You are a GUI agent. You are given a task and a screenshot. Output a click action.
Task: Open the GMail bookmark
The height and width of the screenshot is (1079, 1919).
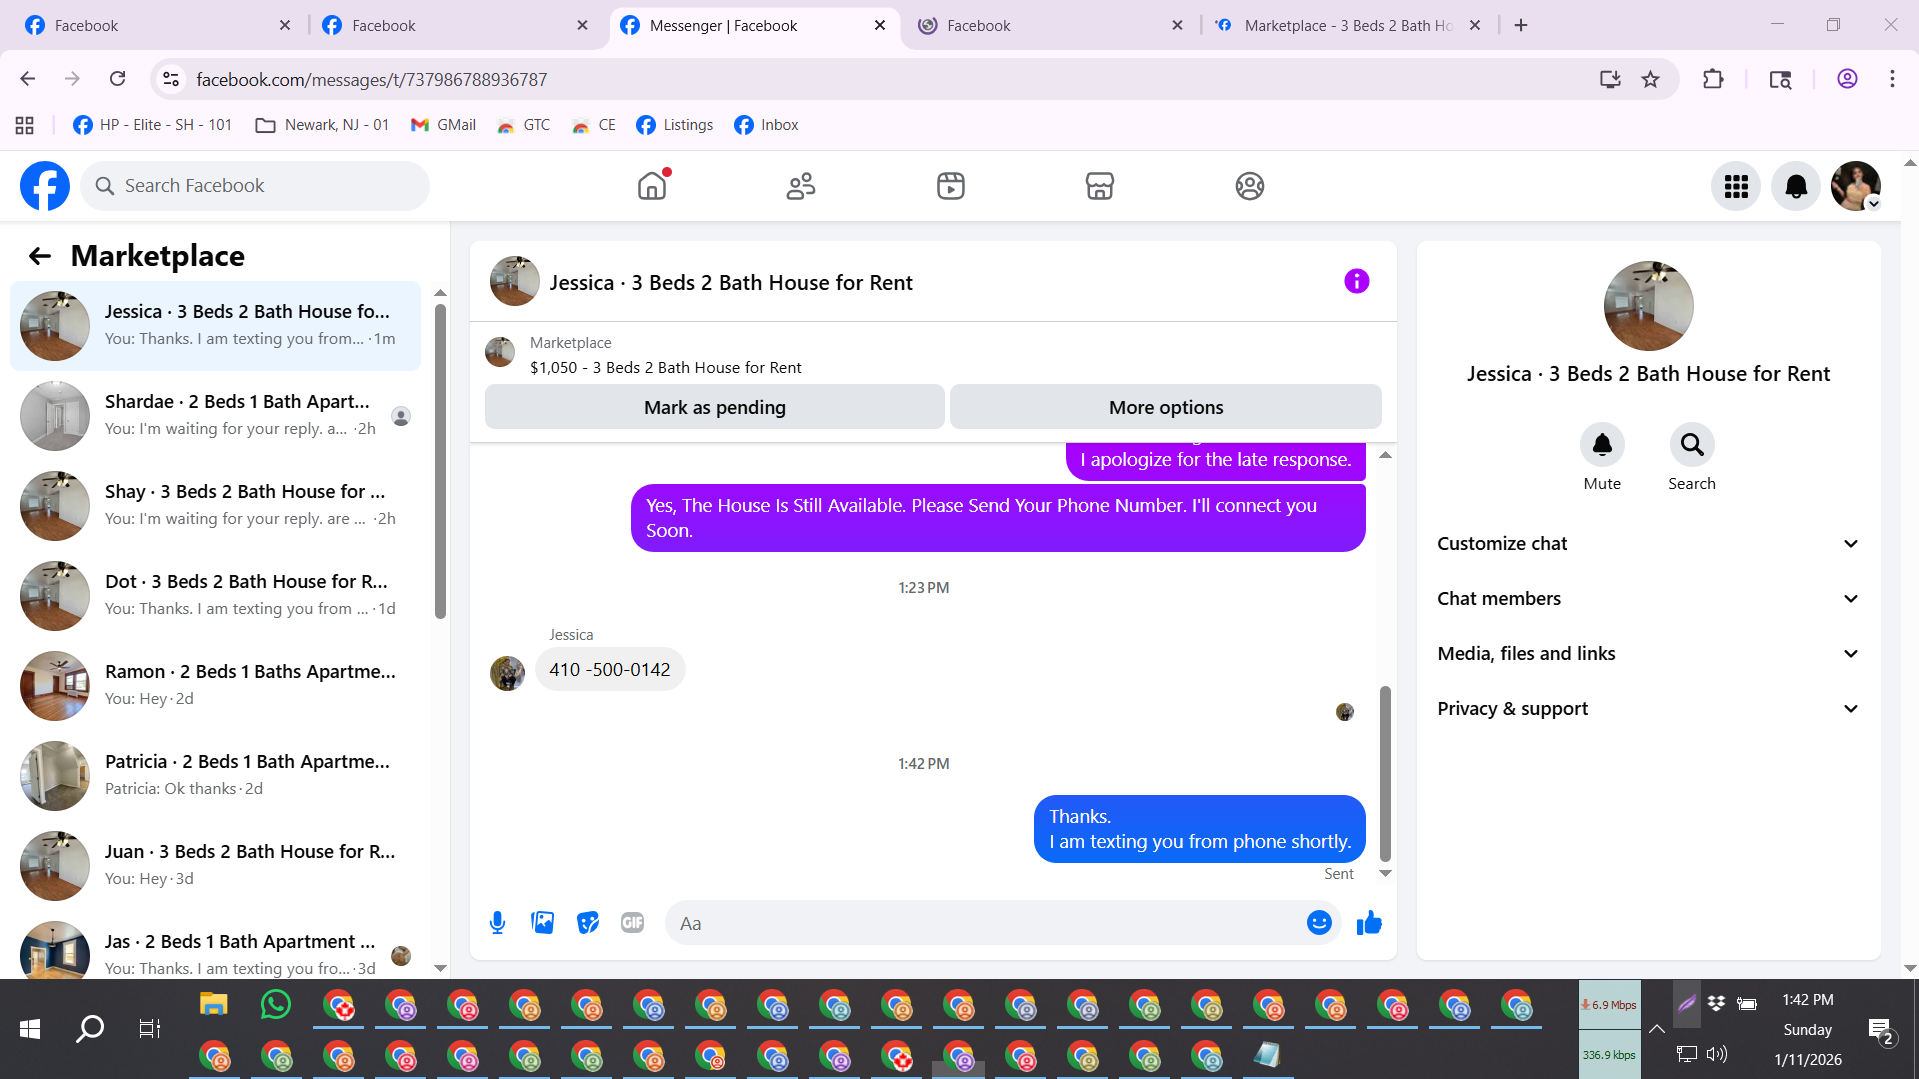(x=443, y=125)
